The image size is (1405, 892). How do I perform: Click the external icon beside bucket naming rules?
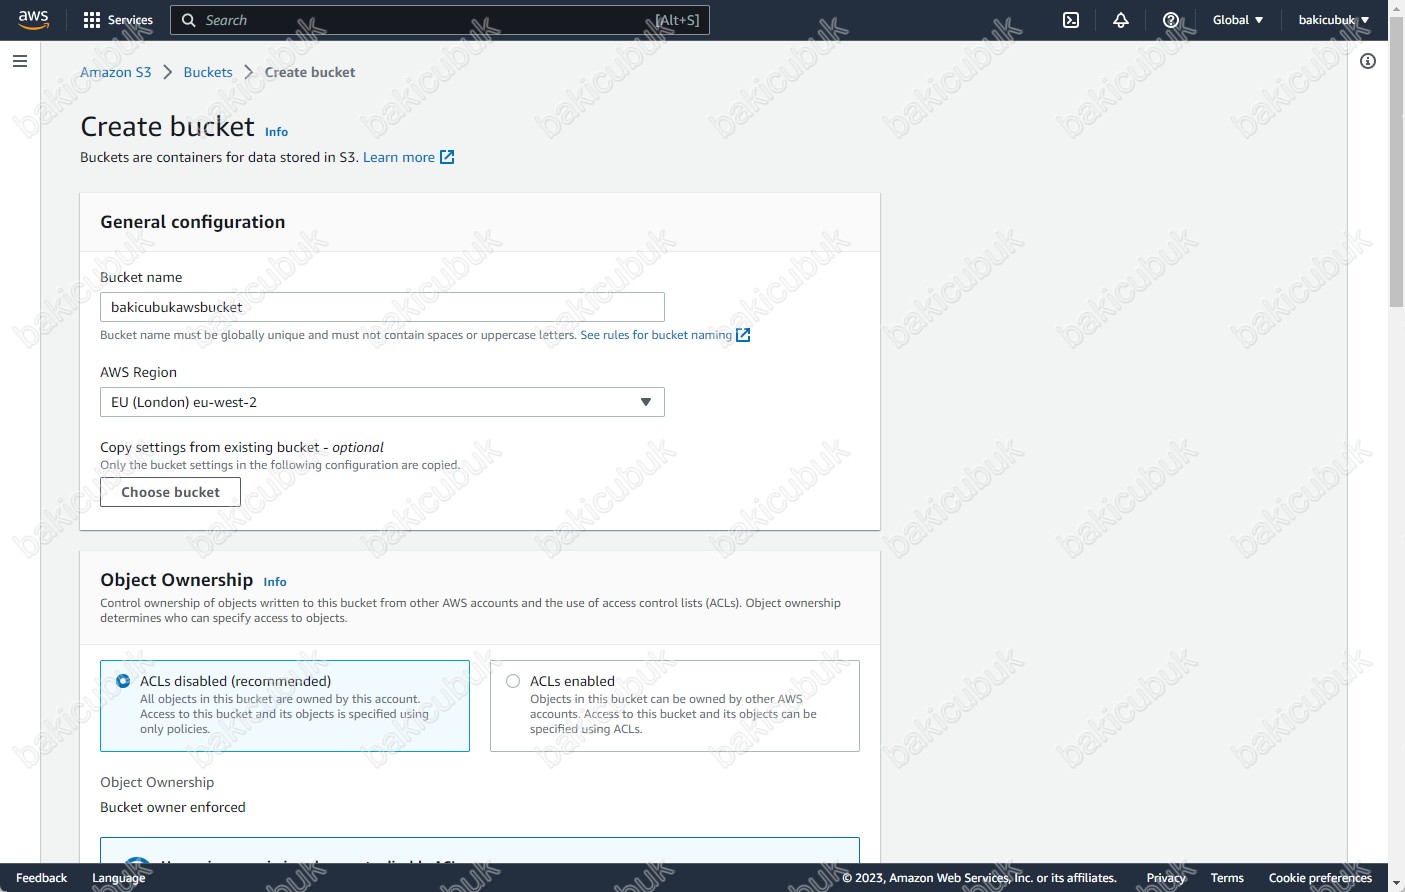coord(743,335)
